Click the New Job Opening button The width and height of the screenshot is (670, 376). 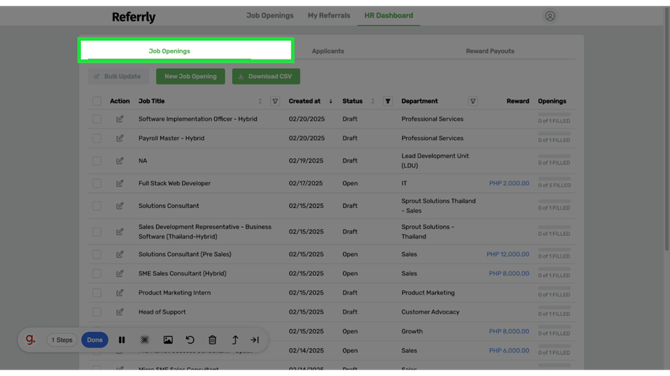191,76
